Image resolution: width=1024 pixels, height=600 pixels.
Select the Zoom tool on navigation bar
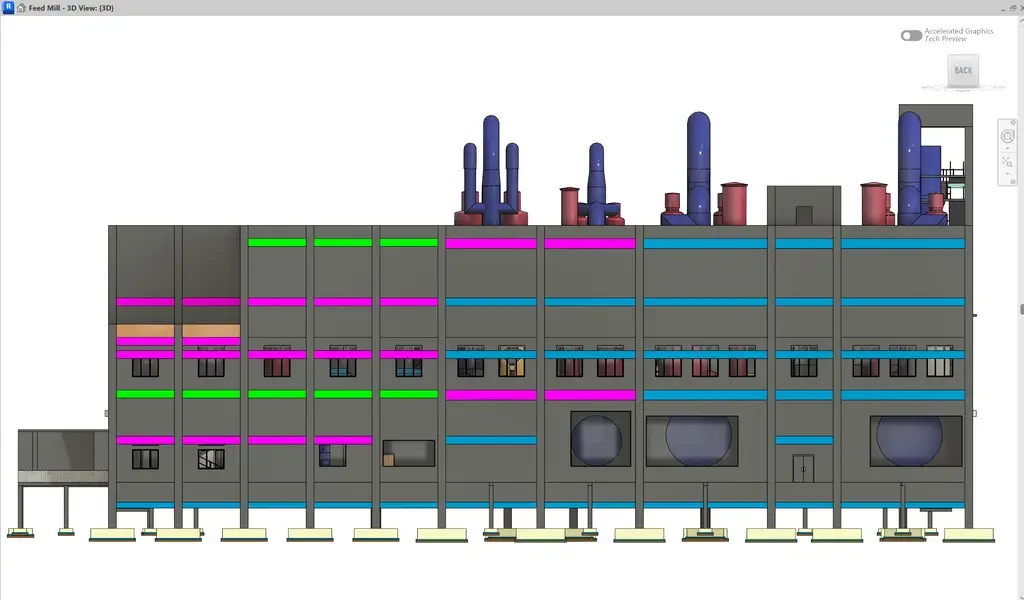click(1007, 162)
